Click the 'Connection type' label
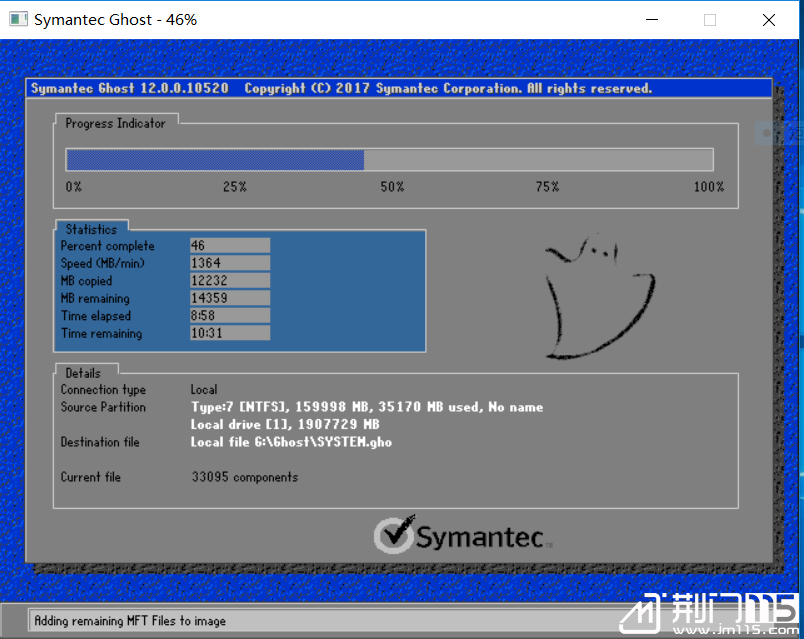The height and width of the screenshot is (639, 804). pyautogui.click(x=103, y=390)
